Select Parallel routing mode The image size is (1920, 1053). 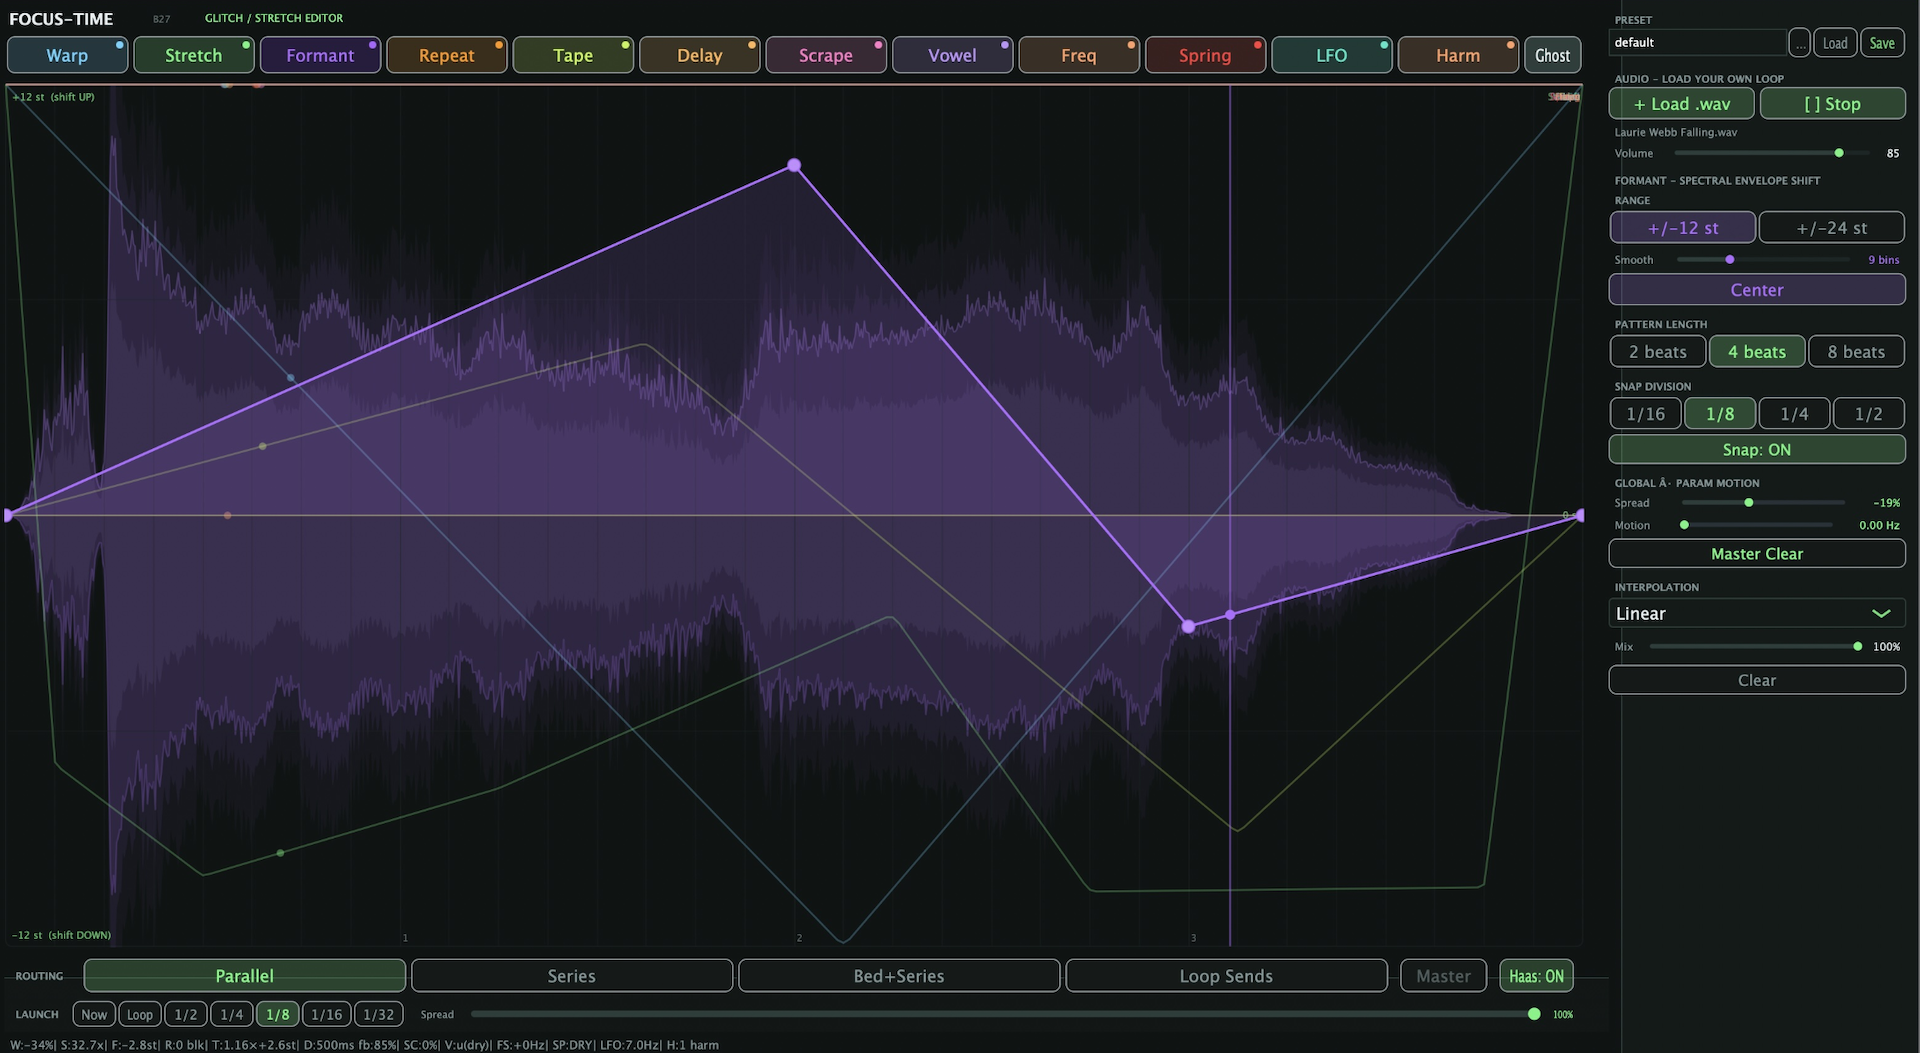pos(245,976)
